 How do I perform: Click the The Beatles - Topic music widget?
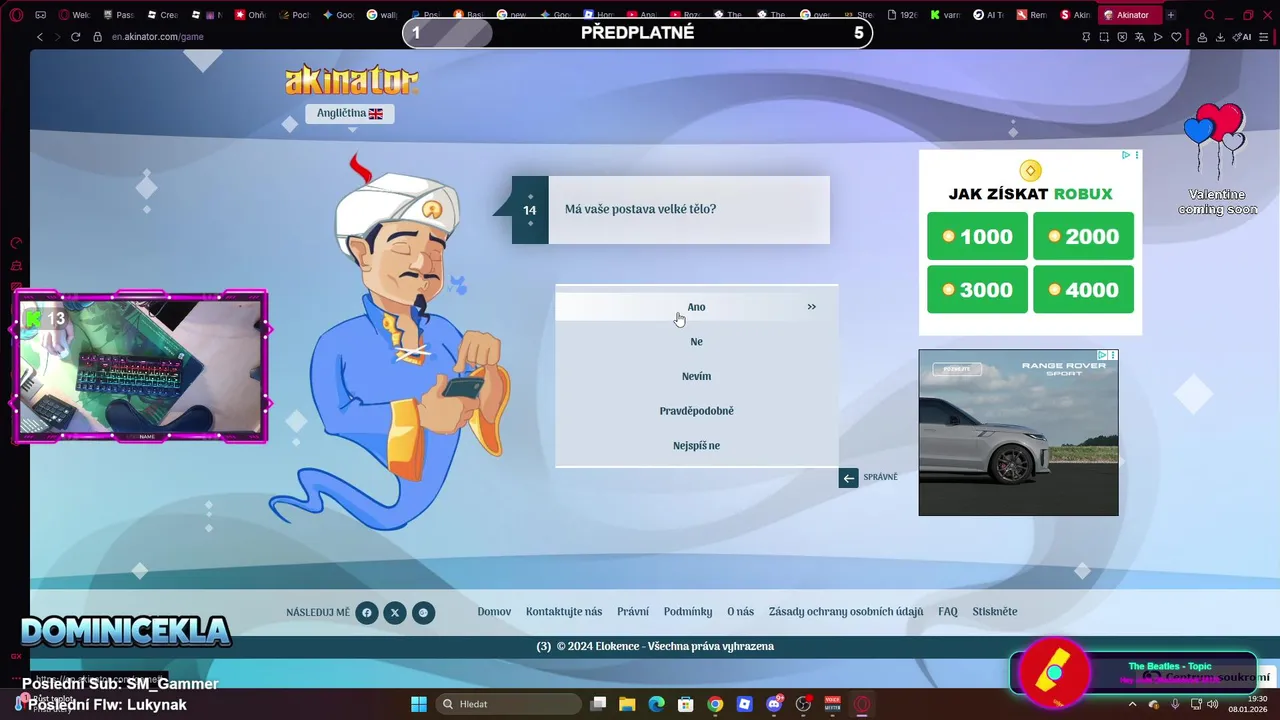click(1132, 673)
